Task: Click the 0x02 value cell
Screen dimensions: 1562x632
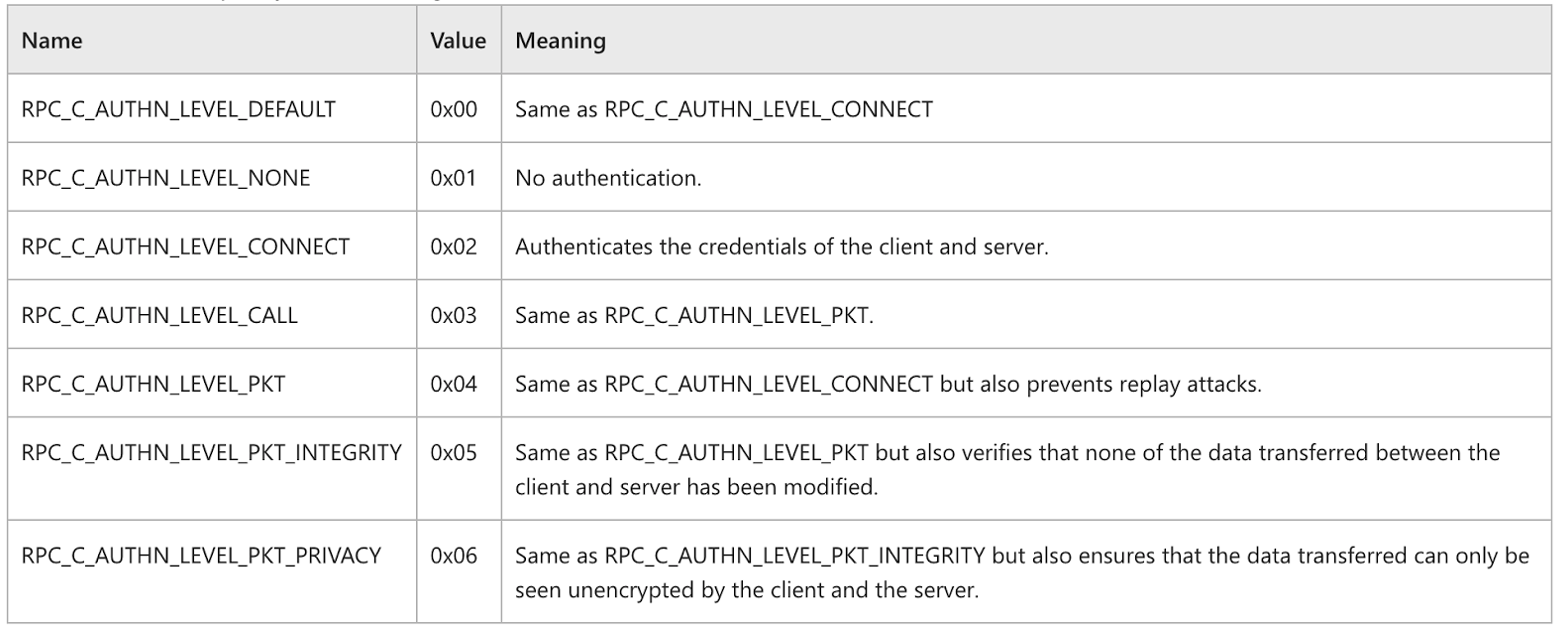Action: [x=457, y=247]
